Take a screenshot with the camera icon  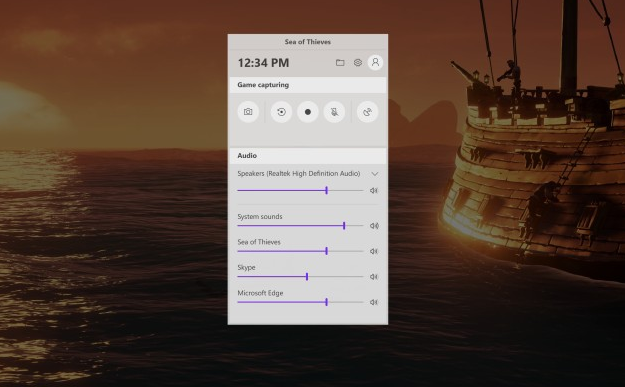tap(248, 112)
